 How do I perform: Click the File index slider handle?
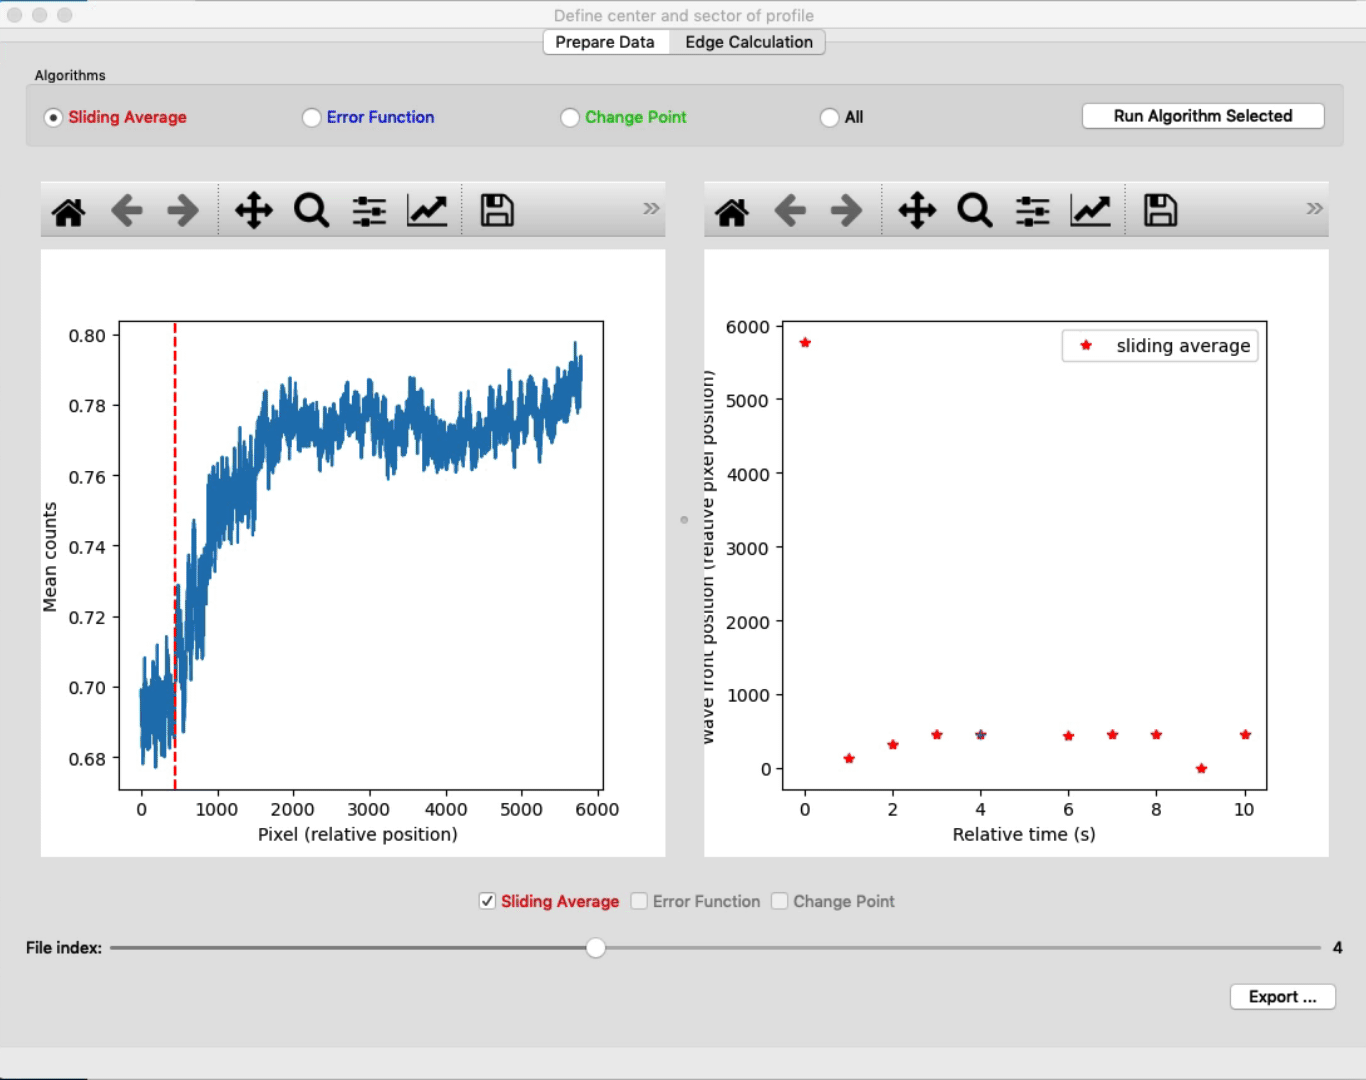point(596,948)
